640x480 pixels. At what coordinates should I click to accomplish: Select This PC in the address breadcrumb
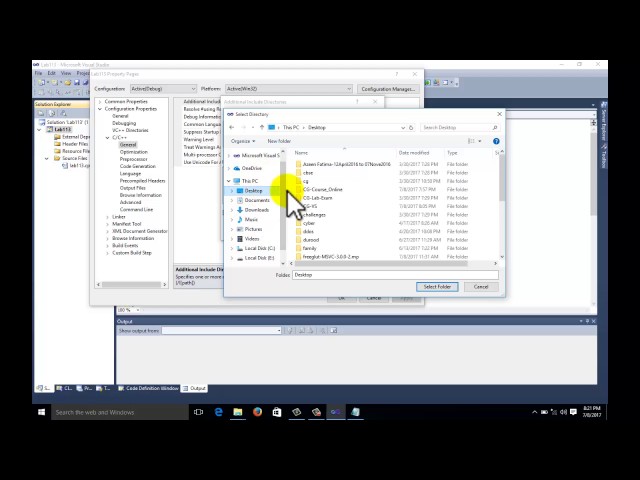291,128
